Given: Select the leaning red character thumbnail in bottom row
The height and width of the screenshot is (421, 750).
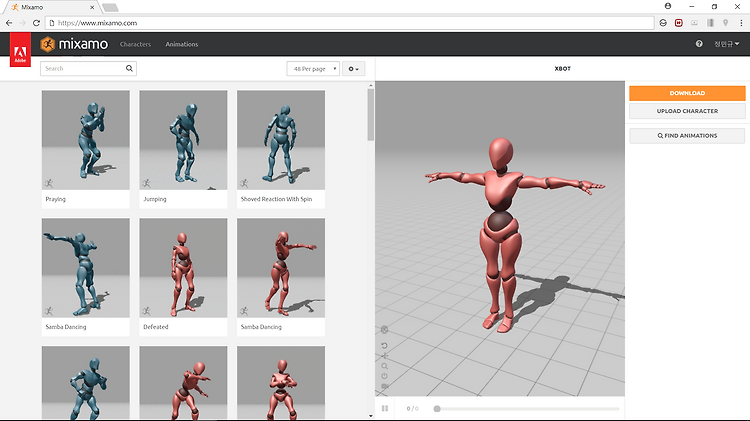Looking at the screenshot, I should tap(183, 383).
